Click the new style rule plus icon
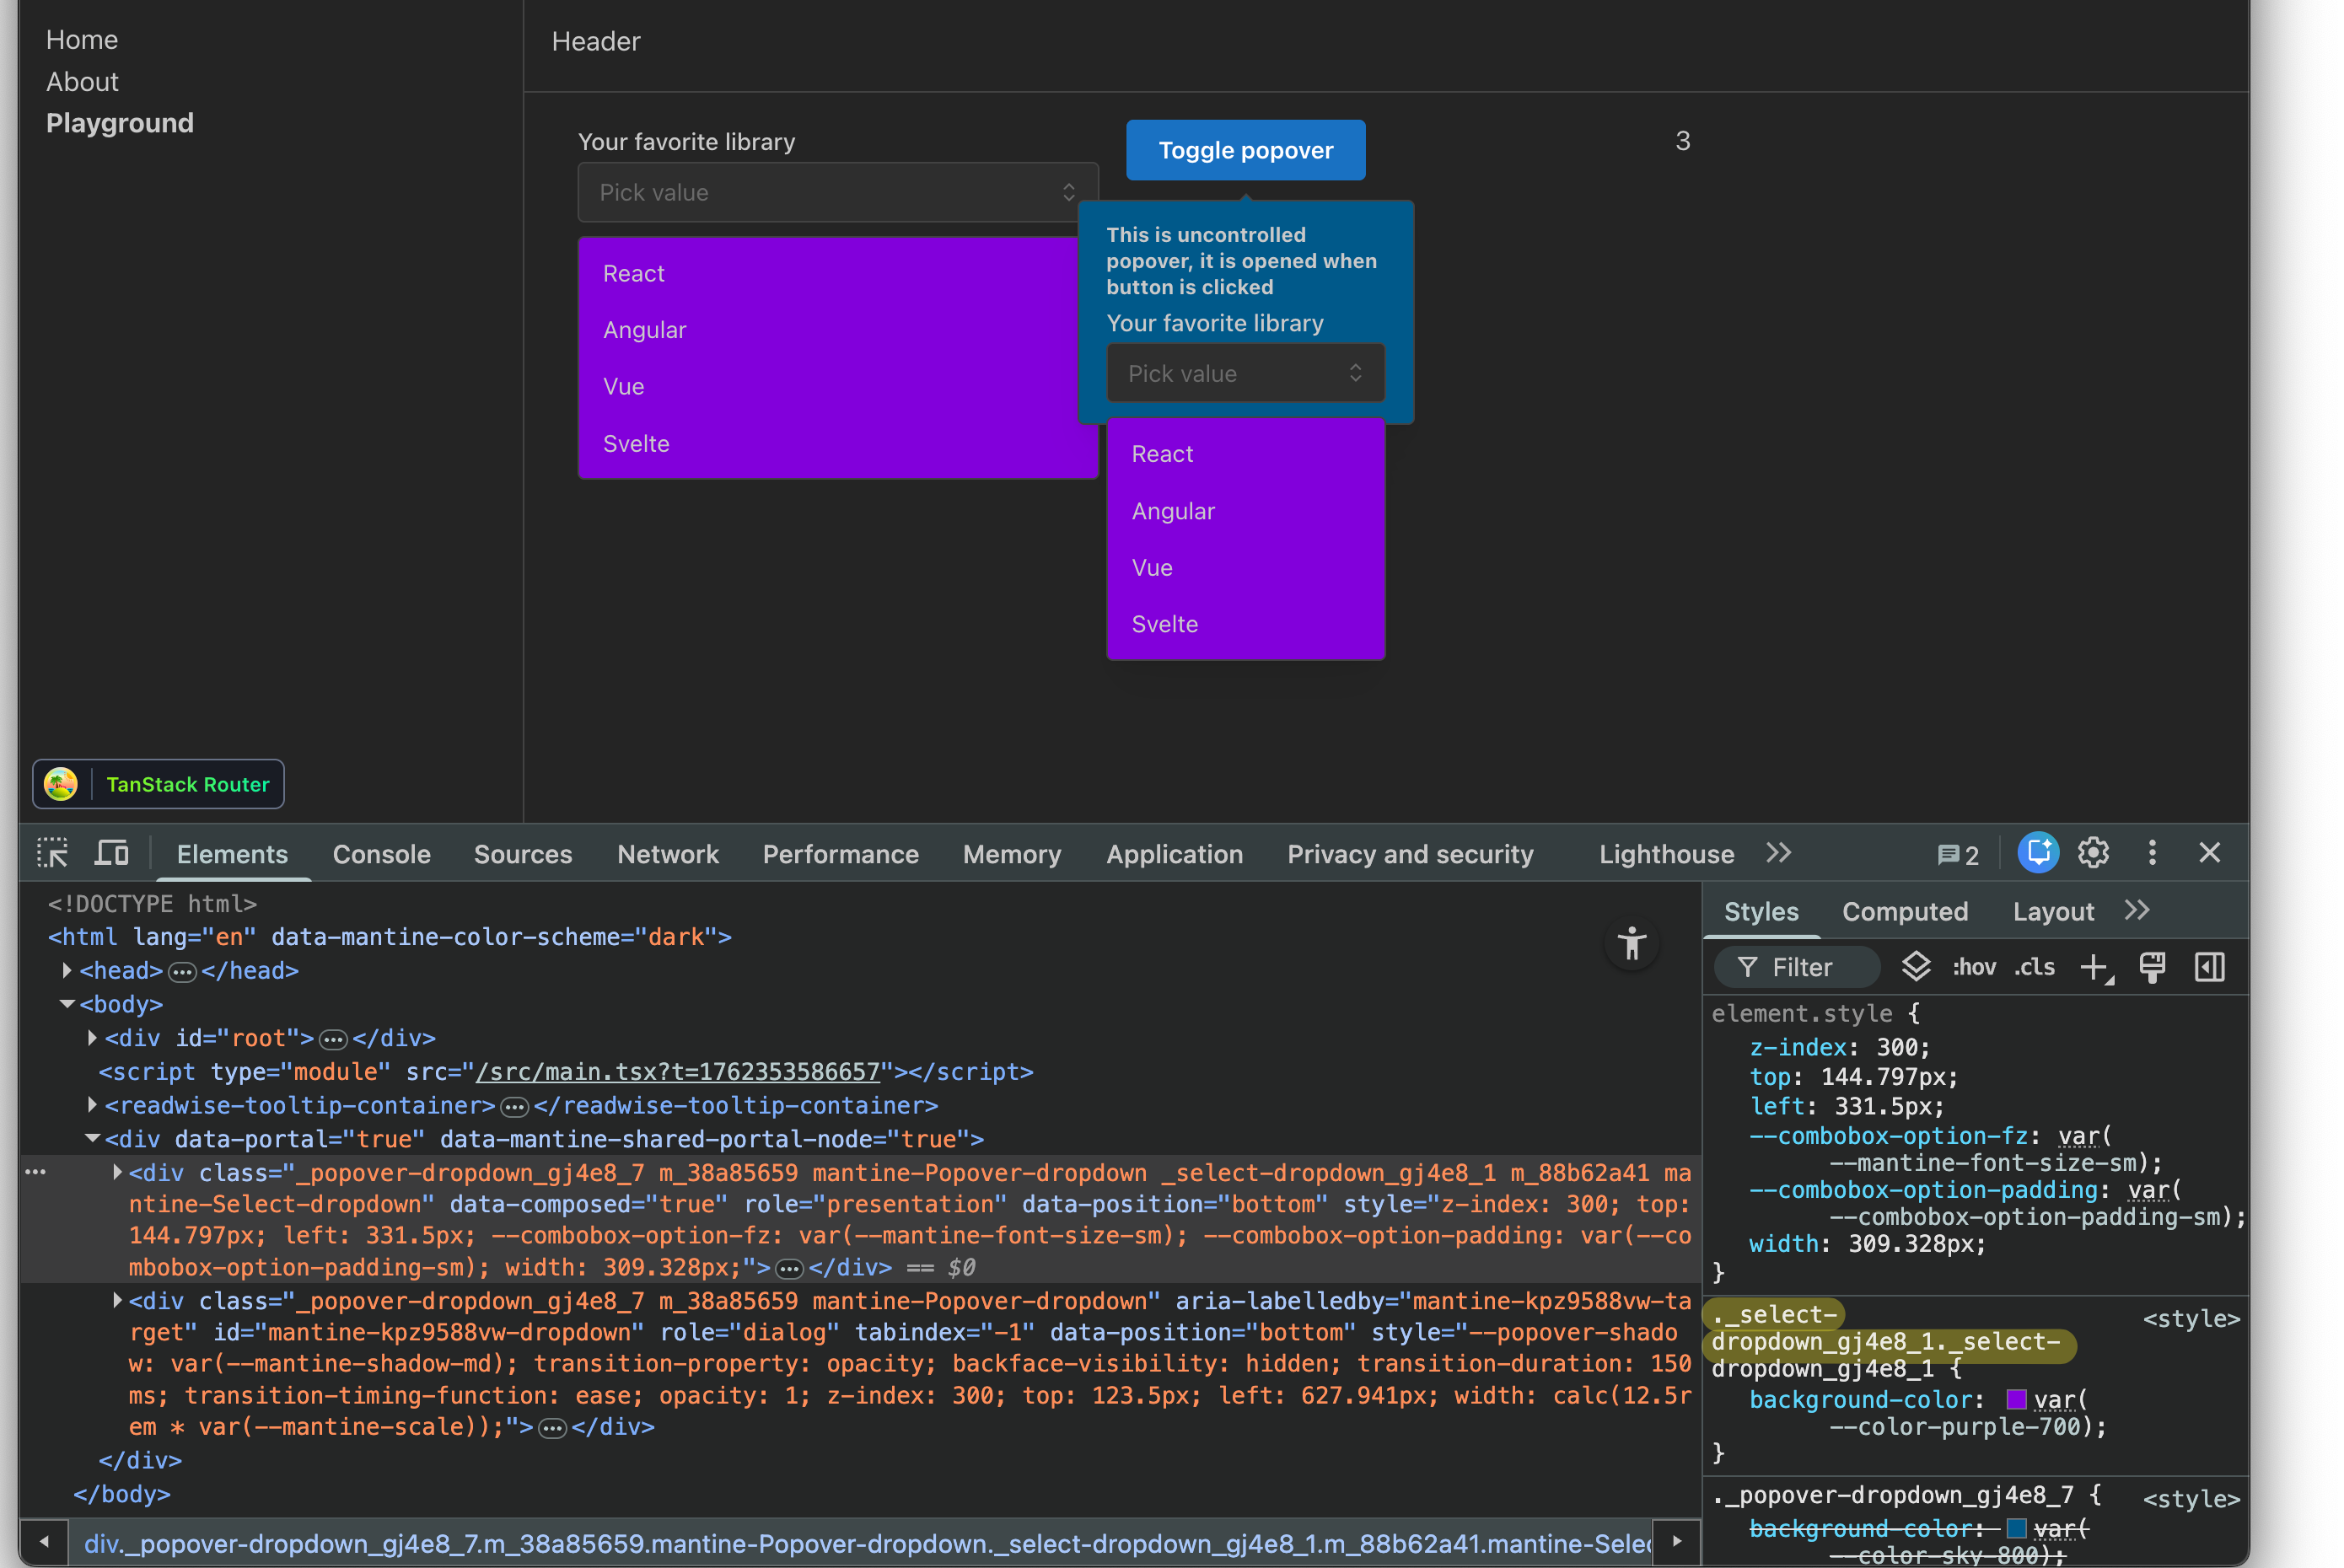The height and width of the screenshot is (1568, 2344). point(2094,967)
